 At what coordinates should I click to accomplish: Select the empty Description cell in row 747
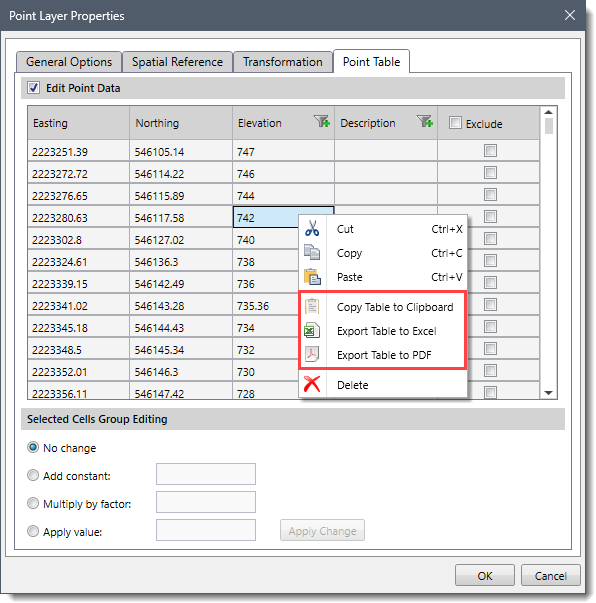point(386,151)
